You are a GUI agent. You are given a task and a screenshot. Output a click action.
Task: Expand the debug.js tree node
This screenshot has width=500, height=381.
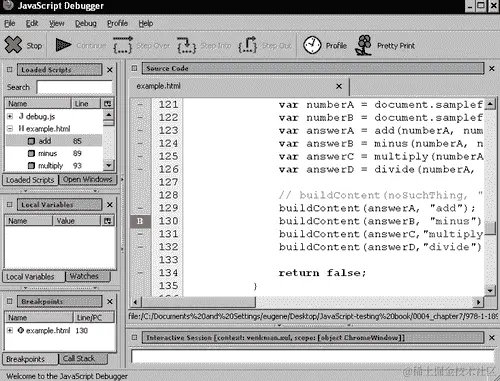(10, 116)
